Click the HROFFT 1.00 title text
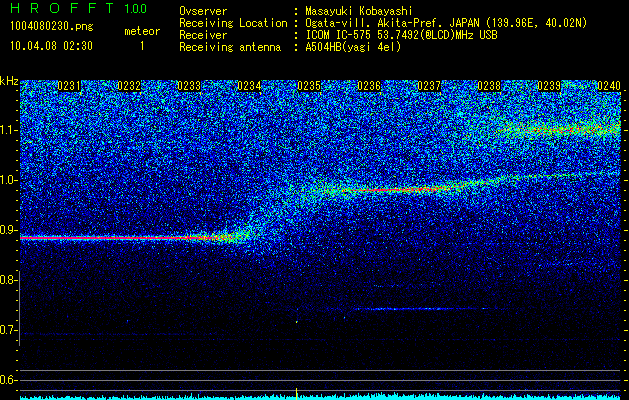The width and height of the screenshot is (629, 400). (78, 8)
